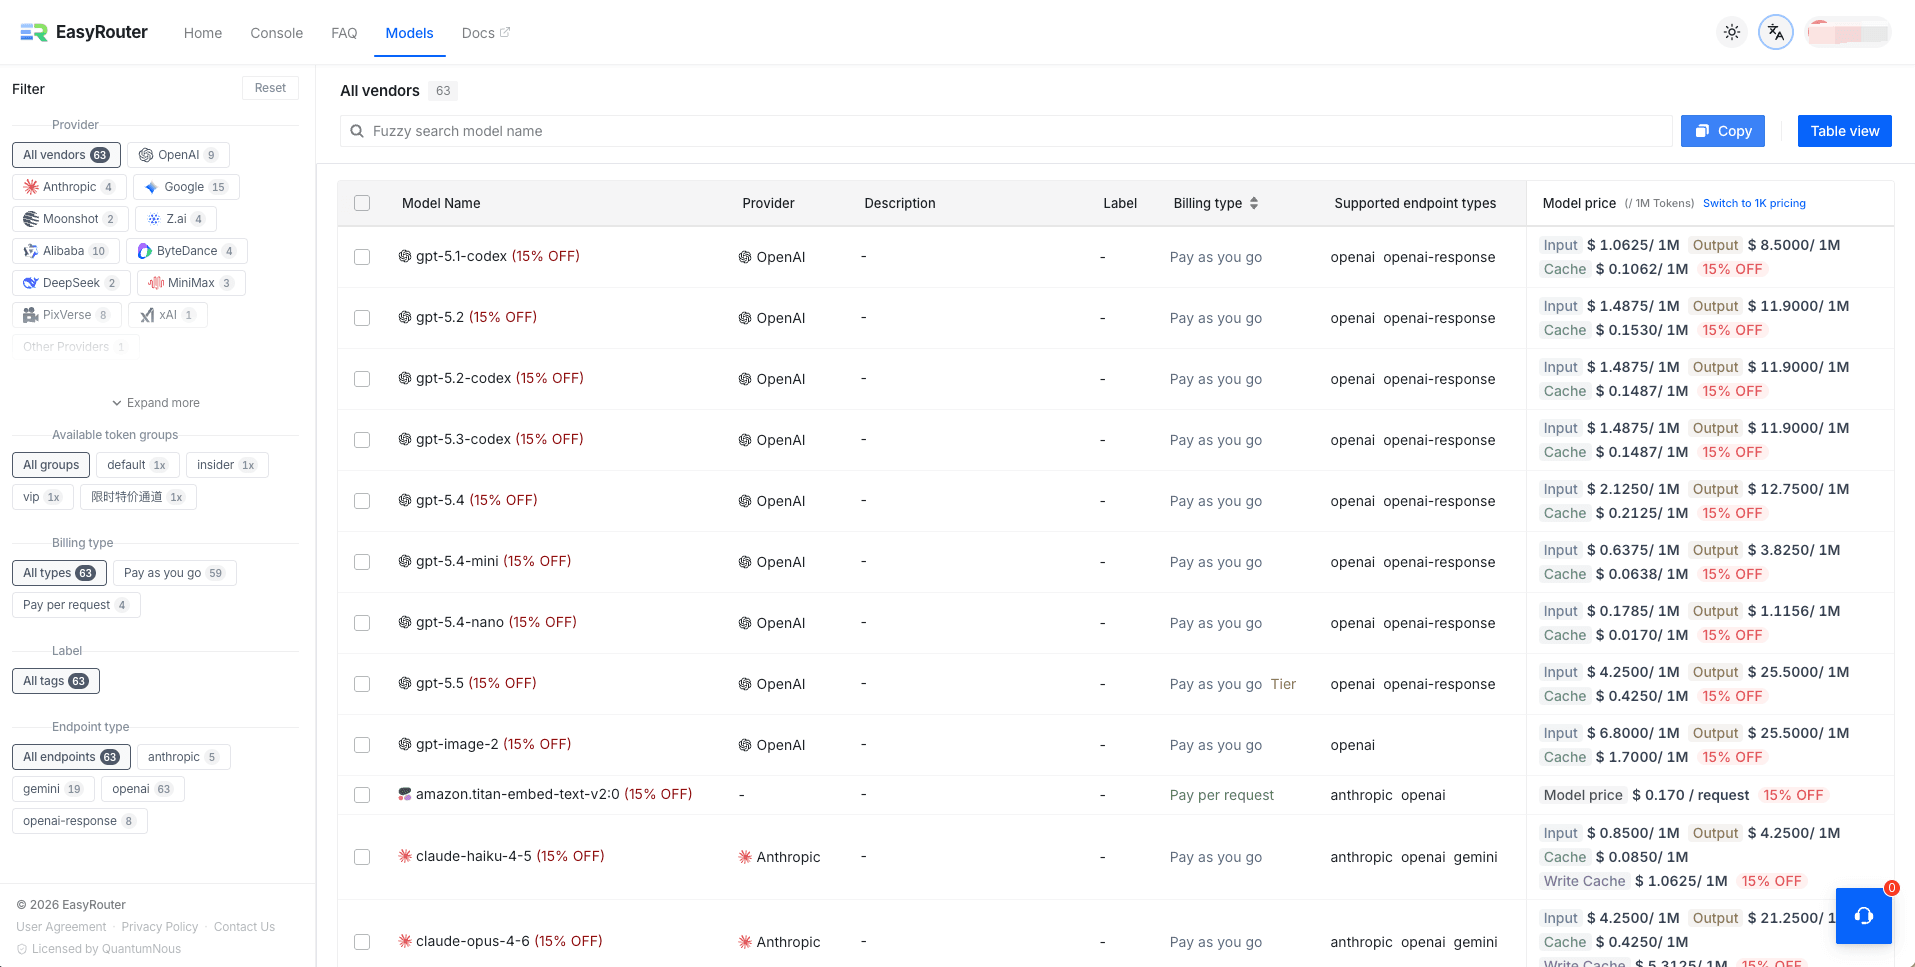
Task: Check the gpt-5.3-codex row checkbox
Action: click(x=362, y=440)
